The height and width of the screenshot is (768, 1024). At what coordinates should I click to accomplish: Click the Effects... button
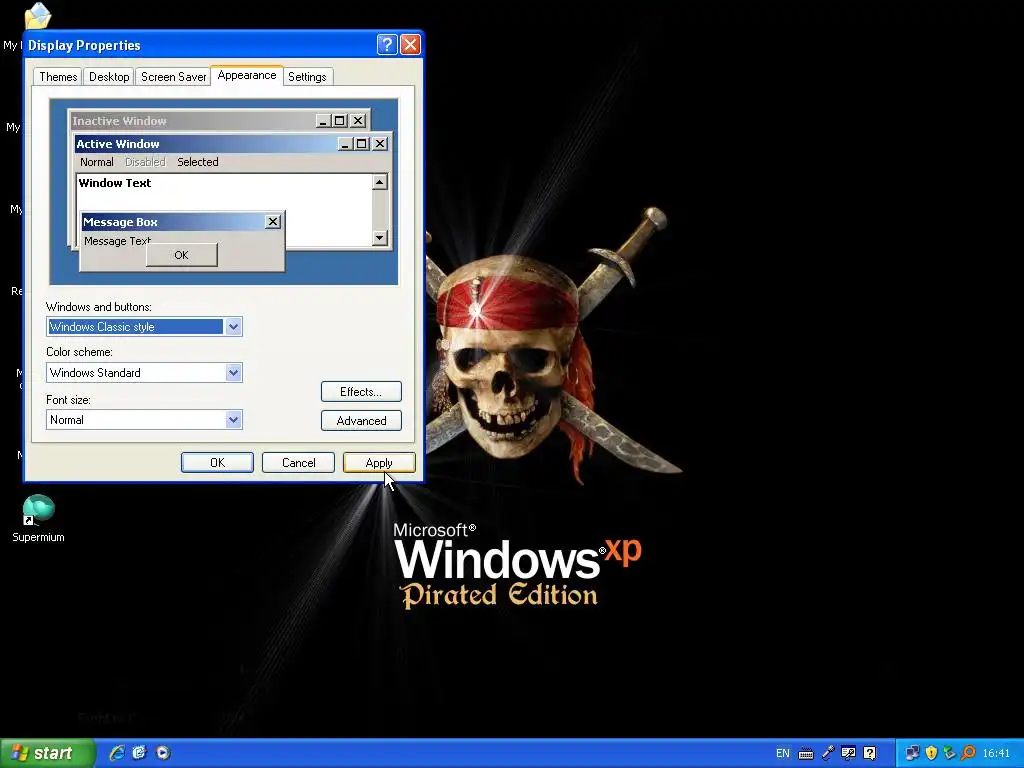361,392
